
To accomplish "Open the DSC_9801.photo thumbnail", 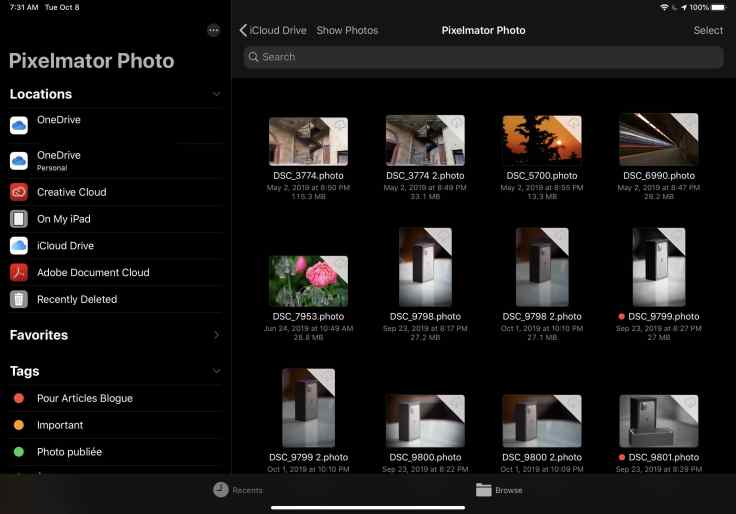I will pyautogui.click(x=659, y=421).
